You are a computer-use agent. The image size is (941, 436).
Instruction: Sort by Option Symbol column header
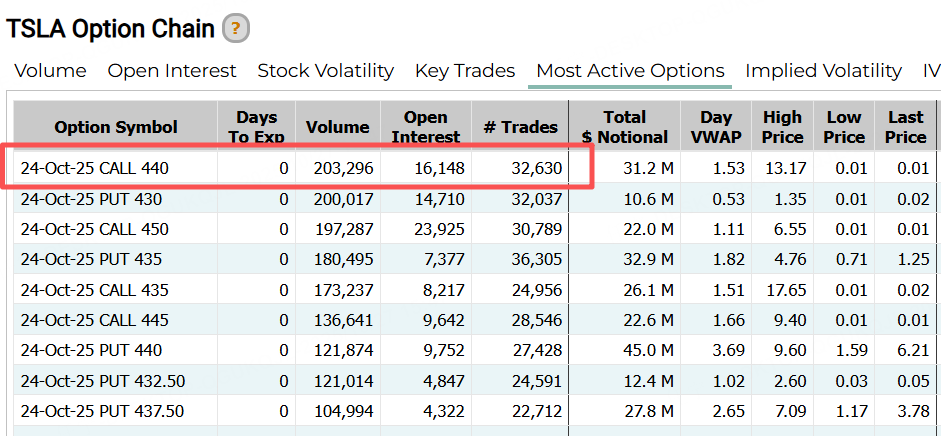tap(116, 127)
